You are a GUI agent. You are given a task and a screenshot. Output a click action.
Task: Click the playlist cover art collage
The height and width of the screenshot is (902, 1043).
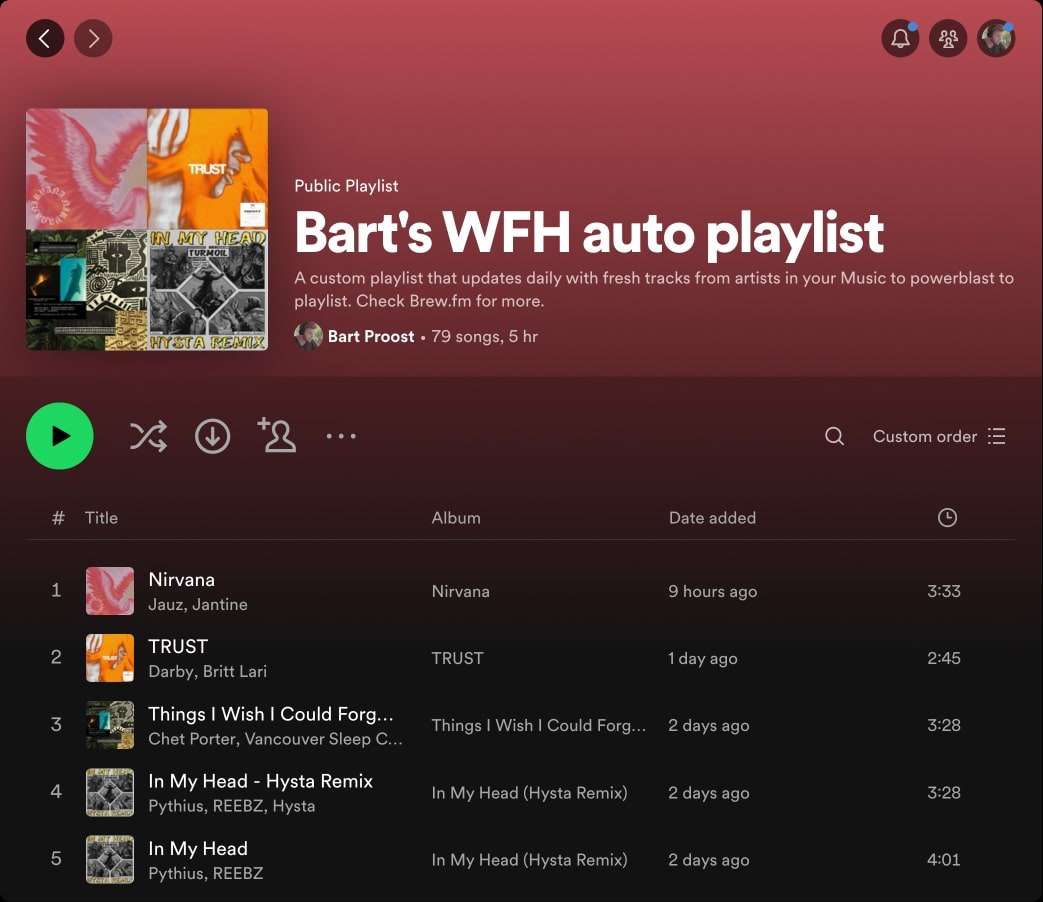coord(147,229)
